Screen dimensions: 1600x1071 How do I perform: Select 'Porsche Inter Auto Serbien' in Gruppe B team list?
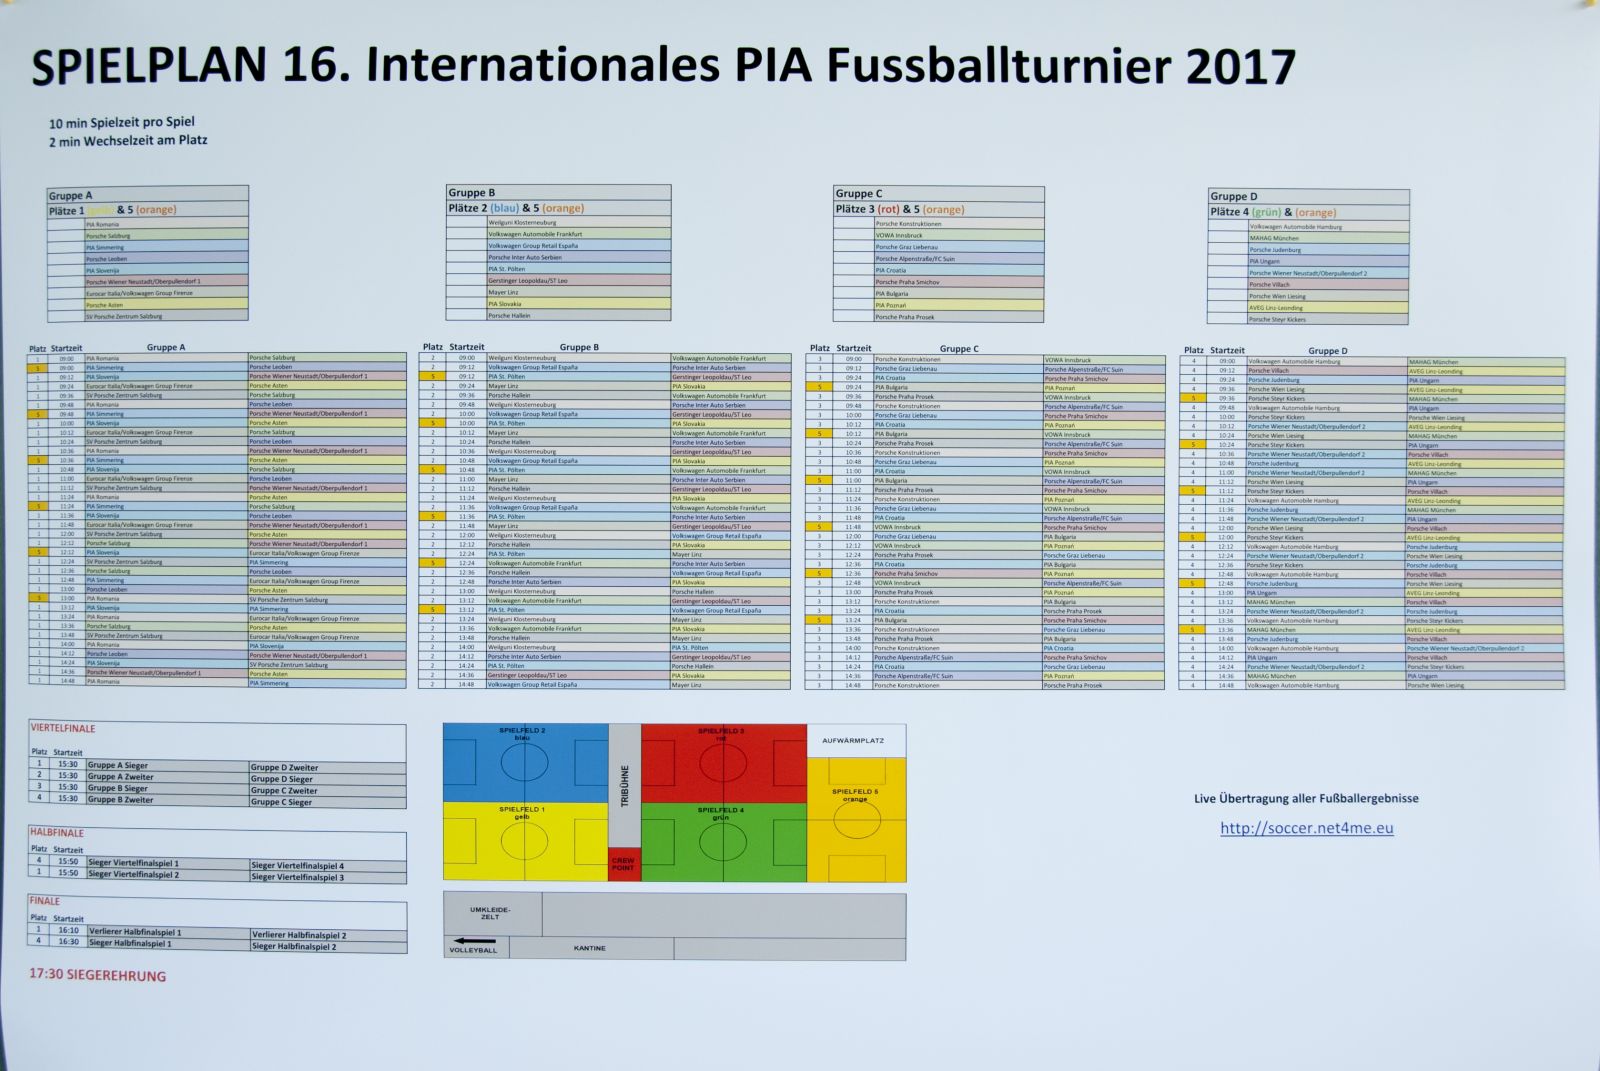(578, 257)
